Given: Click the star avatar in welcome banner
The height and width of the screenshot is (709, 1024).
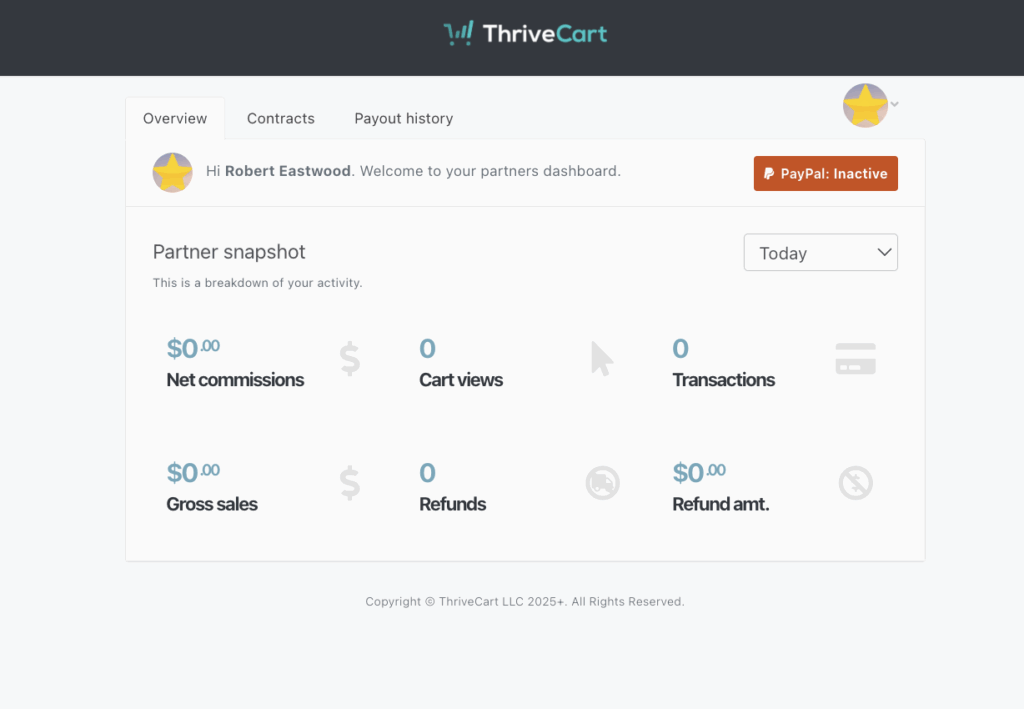Looking at the screenshot, I should tap(172, 172).
